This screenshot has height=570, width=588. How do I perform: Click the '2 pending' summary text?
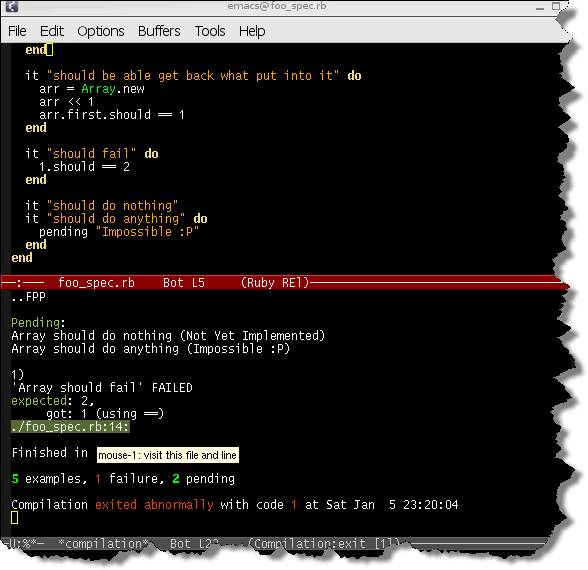pos(204,479)
